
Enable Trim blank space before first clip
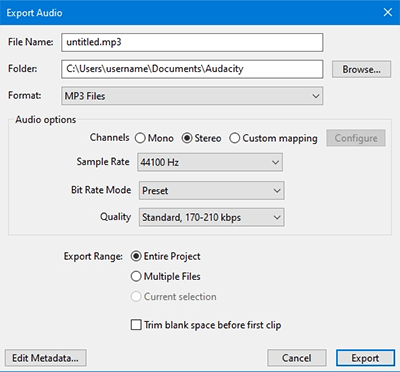pos(206,325)
